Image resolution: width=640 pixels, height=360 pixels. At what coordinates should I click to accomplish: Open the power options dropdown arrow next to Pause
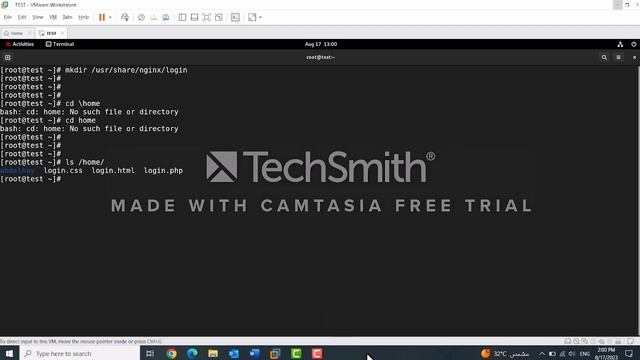click(110, 17)
